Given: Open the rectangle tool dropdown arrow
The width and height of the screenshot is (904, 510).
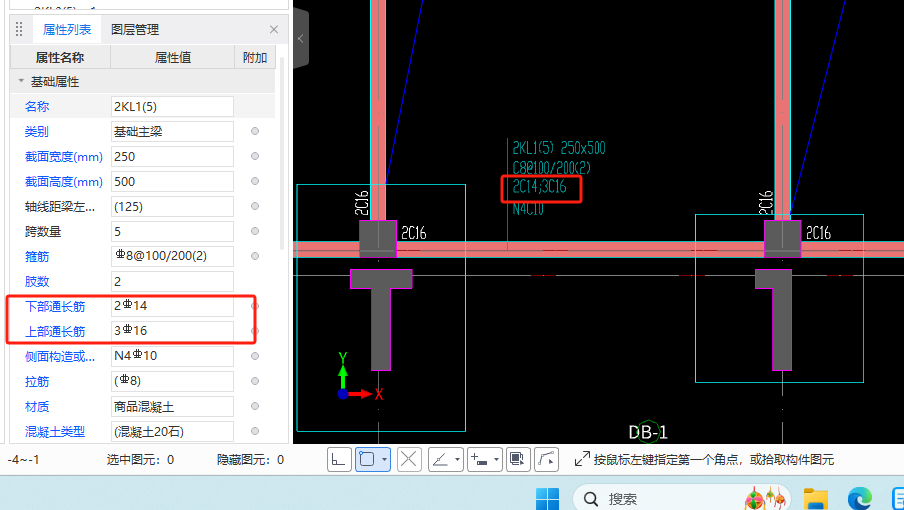Looking at the screenshot, I should point(384,459).
